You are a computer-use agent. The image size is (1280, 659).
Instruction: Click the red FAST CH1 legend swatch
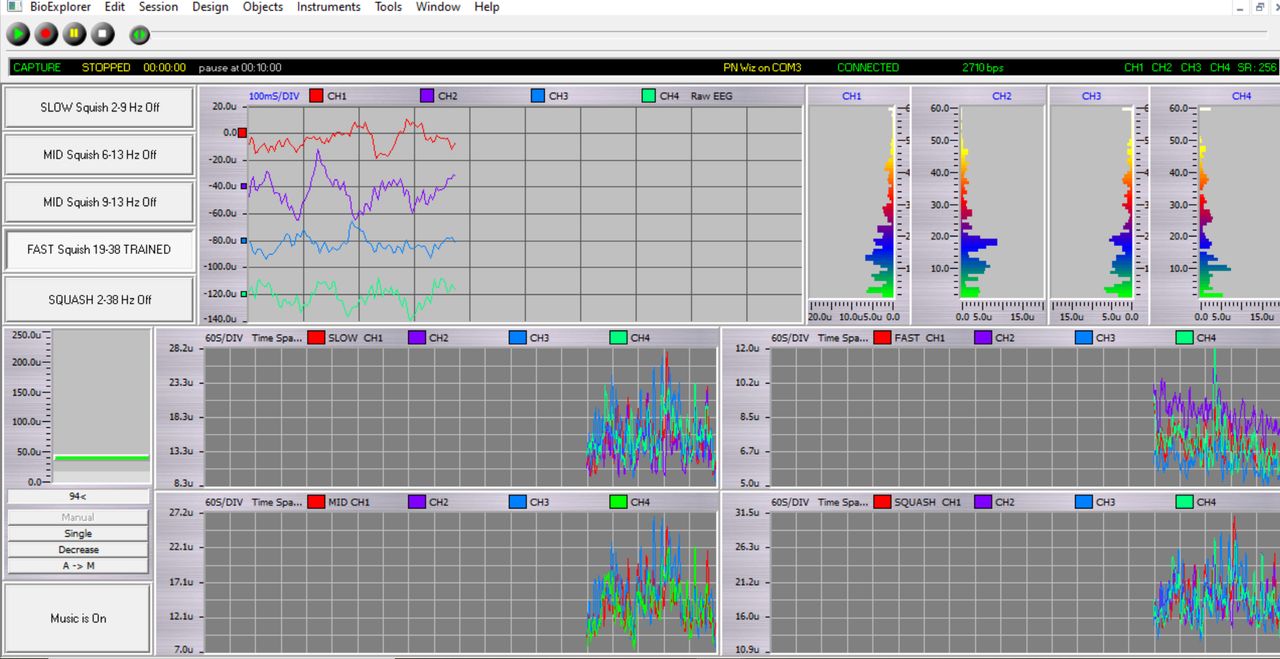click(x=881, y=338)
